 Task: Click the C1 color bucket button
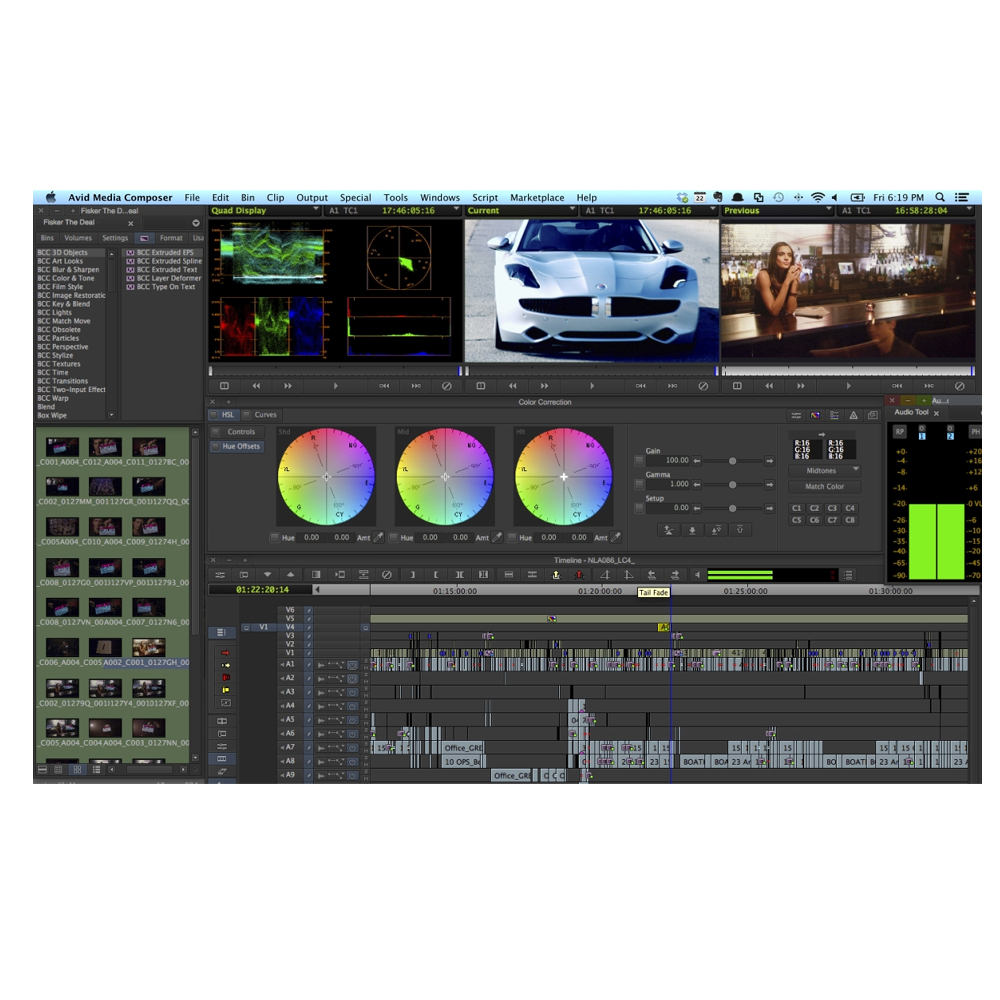coord(797,508)
